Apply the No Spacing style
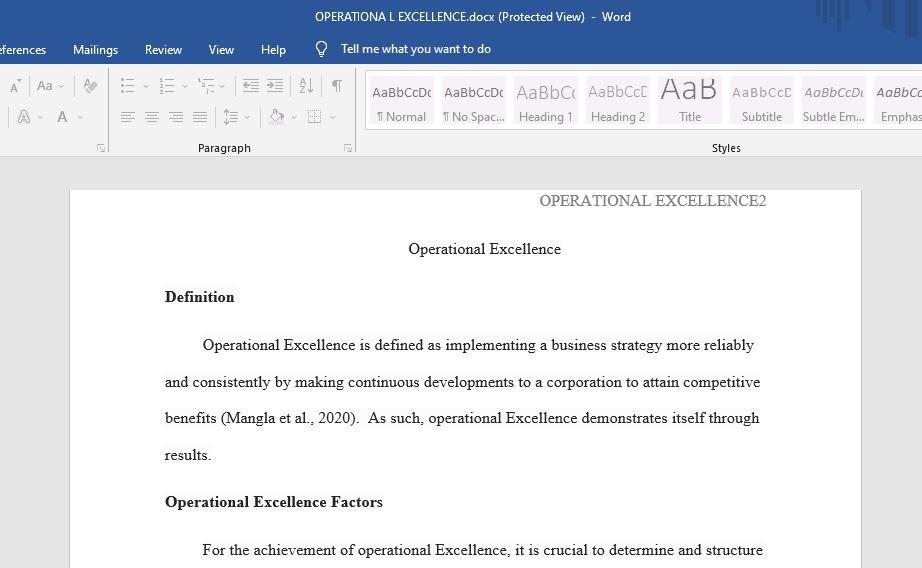 [x=474, y=100]
